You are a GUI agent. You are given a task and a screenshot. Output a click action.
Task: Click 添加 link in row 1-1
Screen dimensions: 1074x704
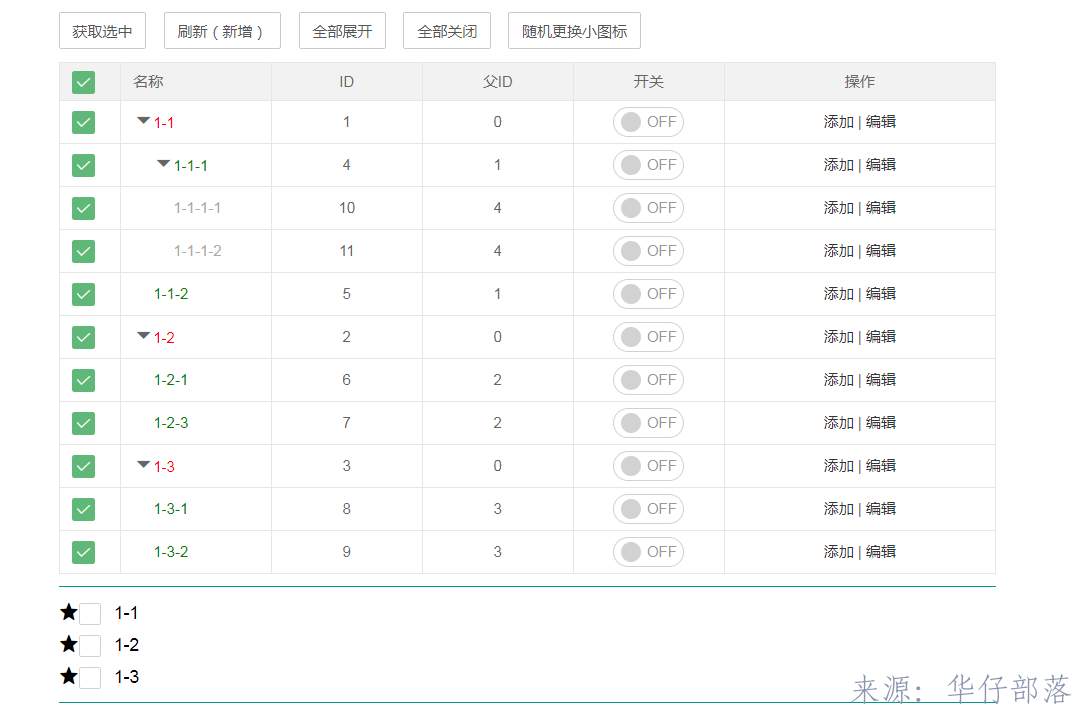(838, 122)
